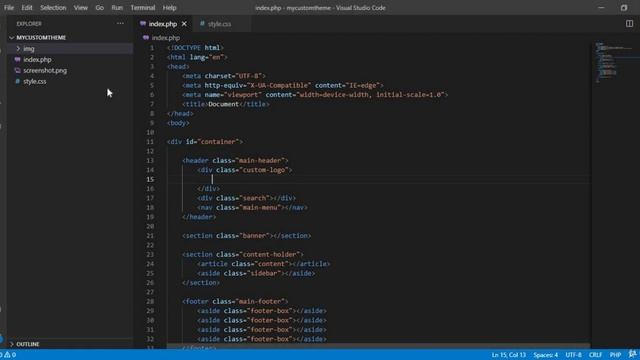The image size is (640, 360).
Task: Open the Run menu
Action: click(117, 8)
